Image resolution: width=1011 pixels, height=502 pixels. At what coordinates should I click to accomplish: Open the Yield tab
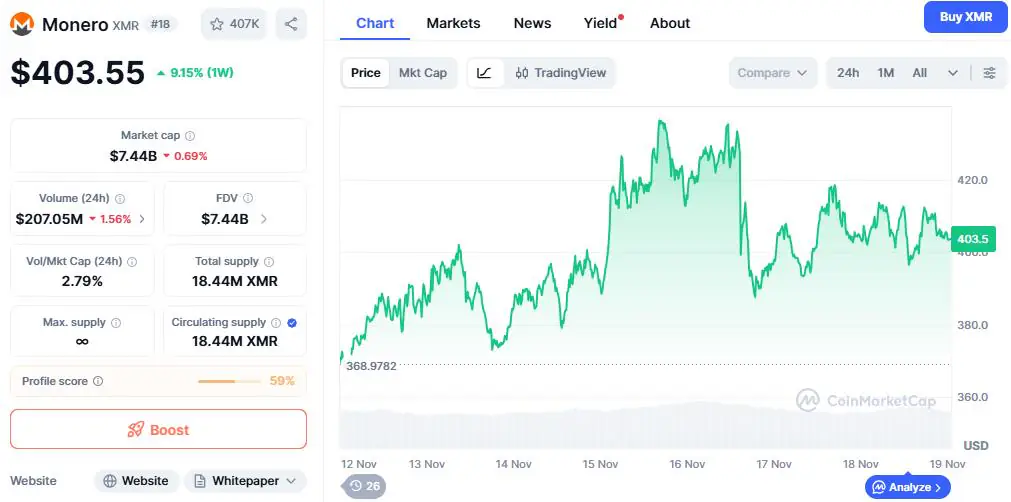click(x=600, y=23)
